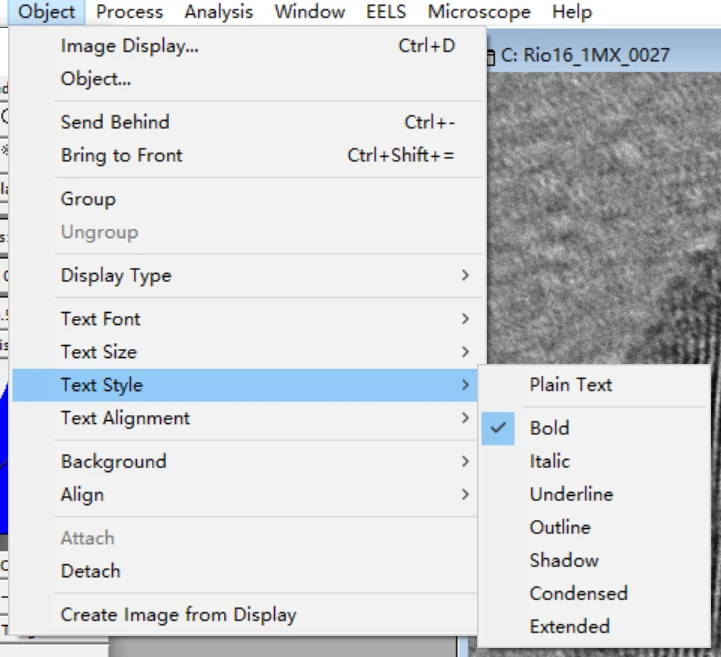The height and width of the screenshot is (657, 721).
Task: Apply Shadow text style
Action: [x=564, y=560]
